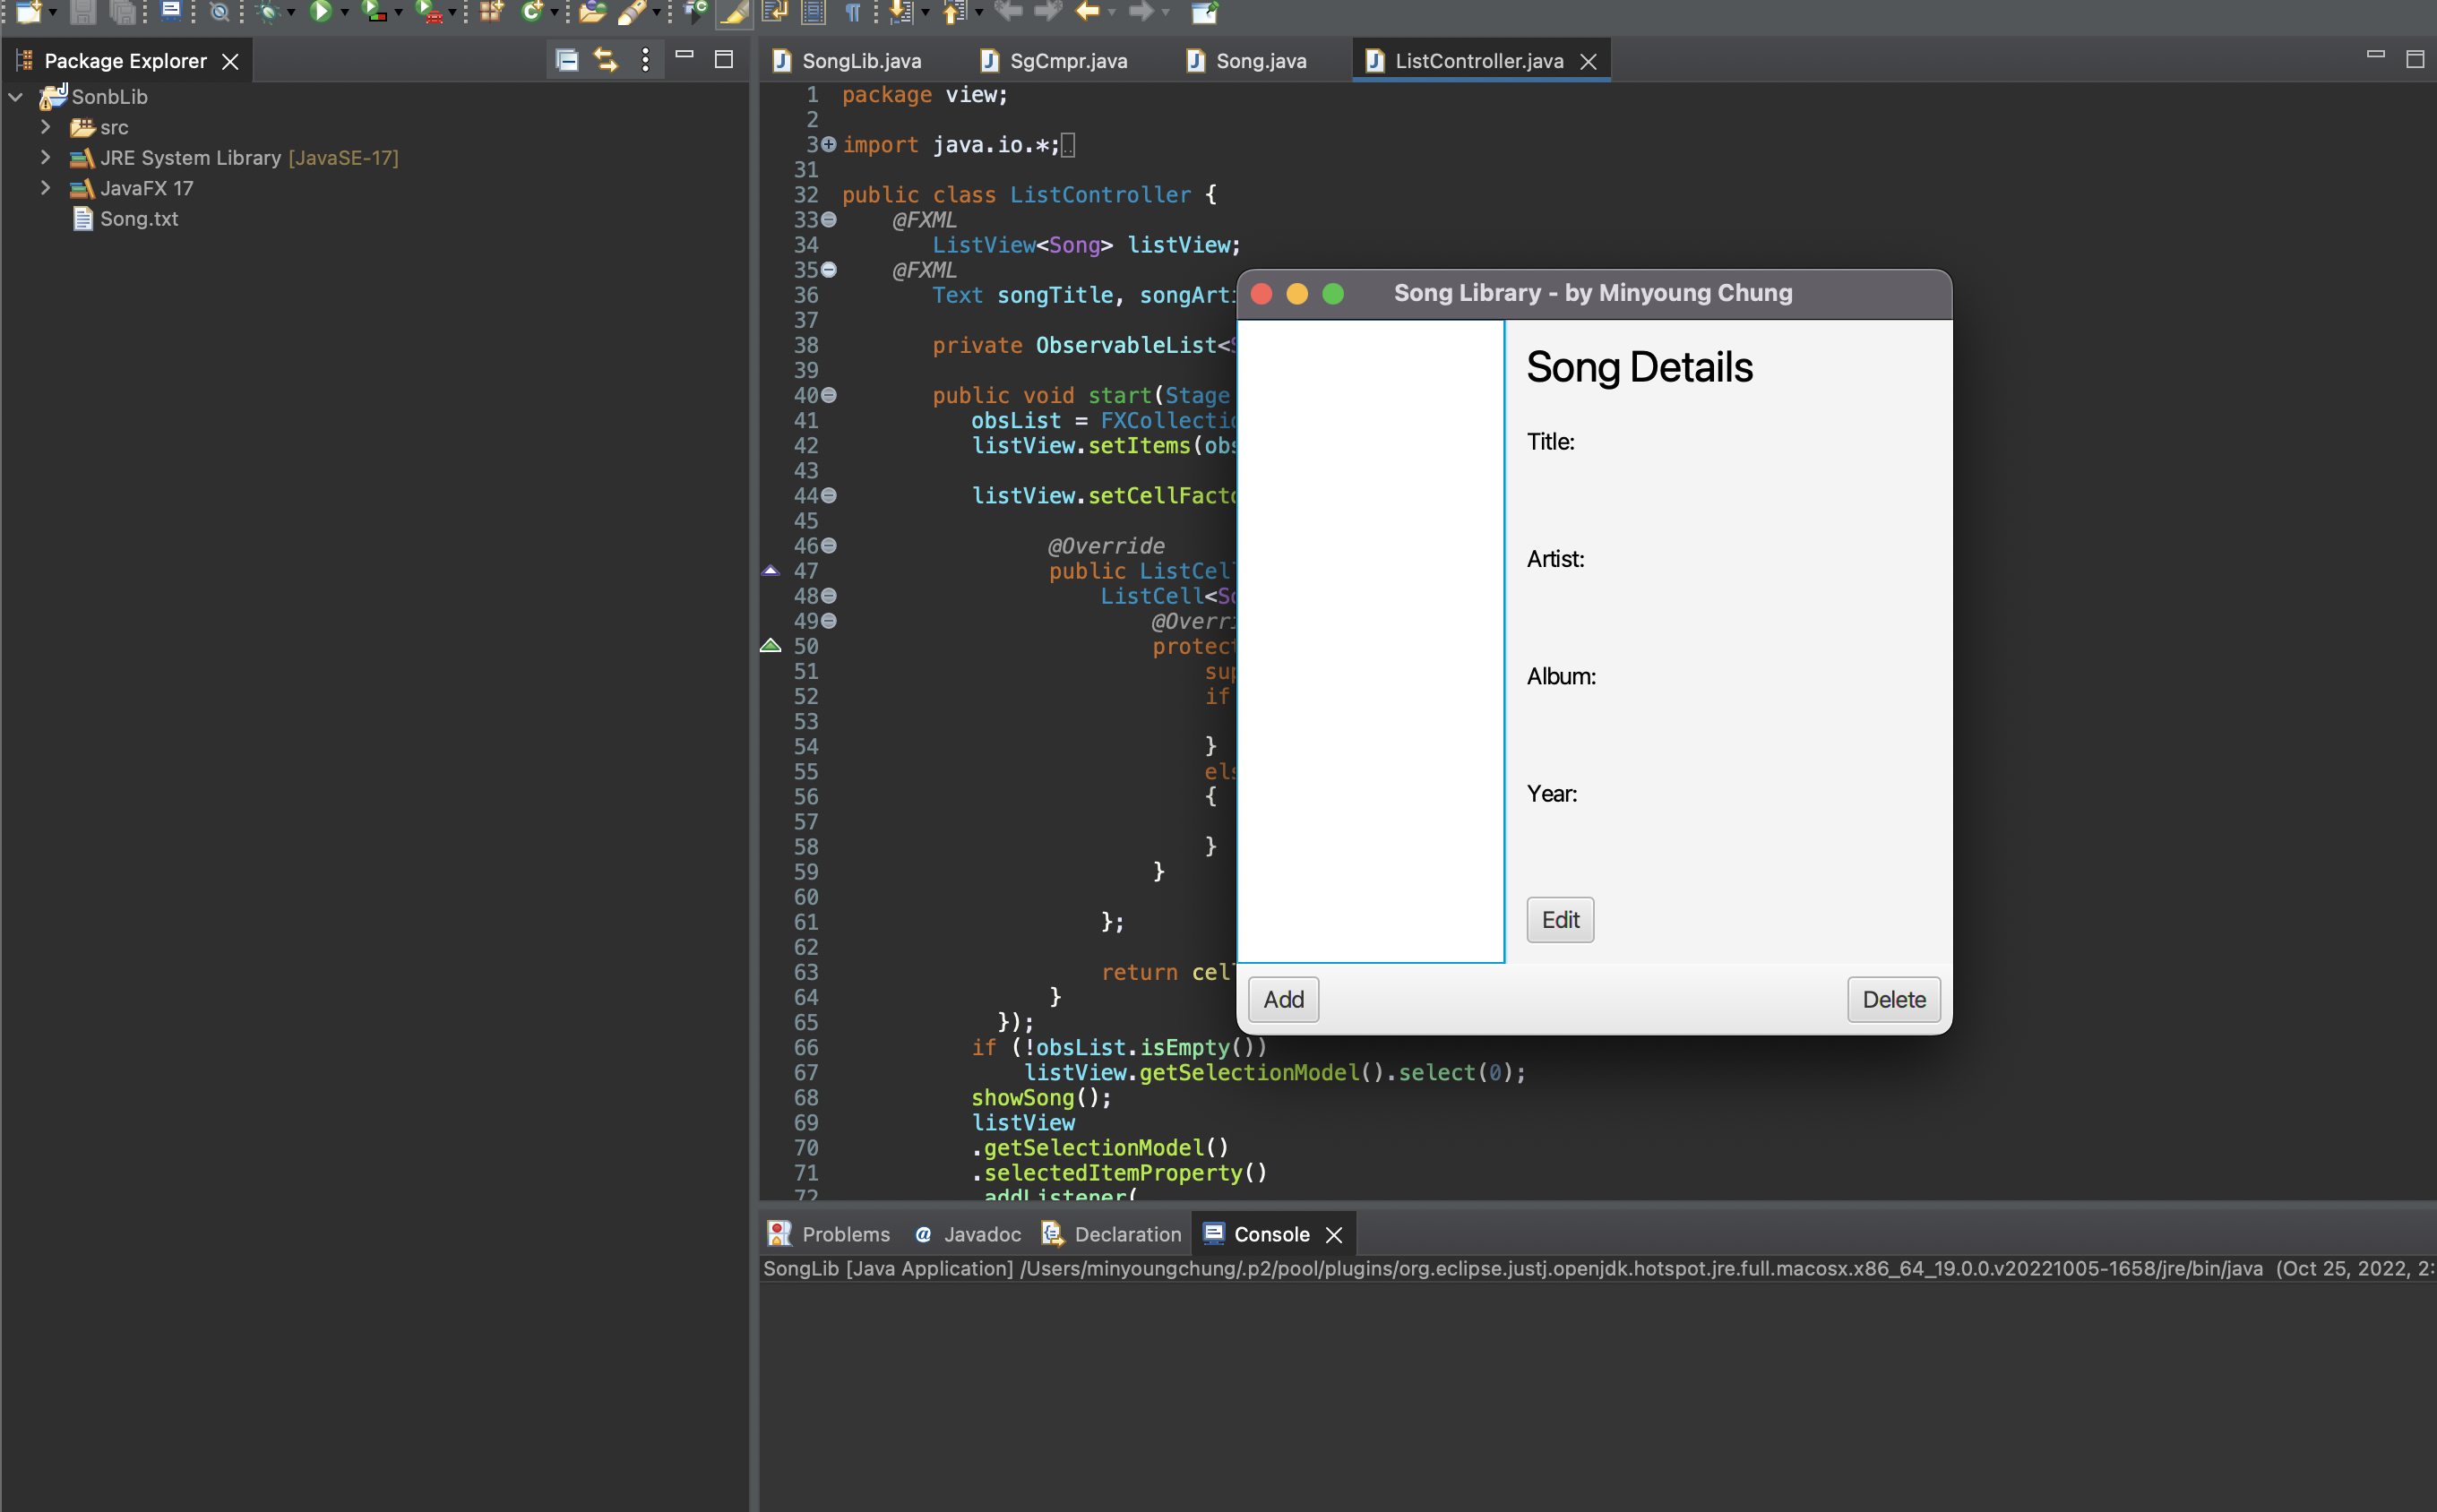This screenshot has height=1512, width=2437.
Task: Click Run Last Tool (external tools) icon
Action: pyautogui.click(x=428, y=12)
